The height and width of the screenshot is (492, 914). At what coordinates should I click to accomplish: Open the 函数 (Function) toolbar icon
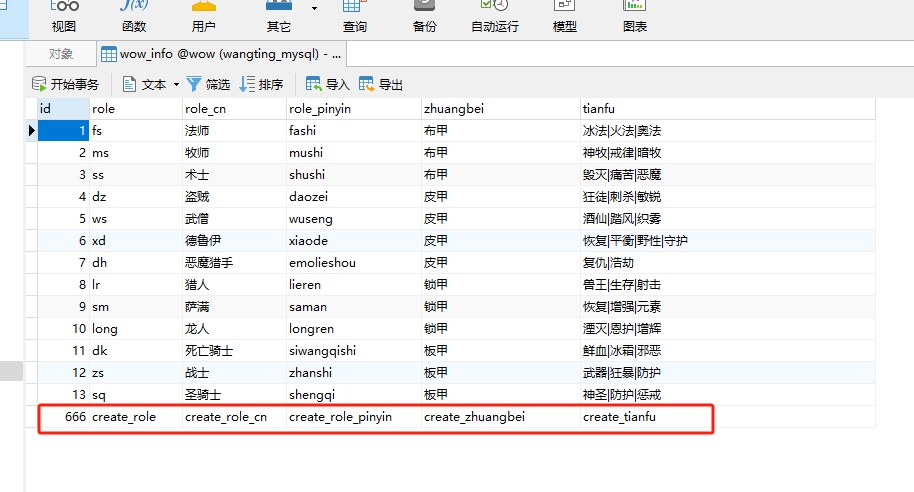(134, 17)
